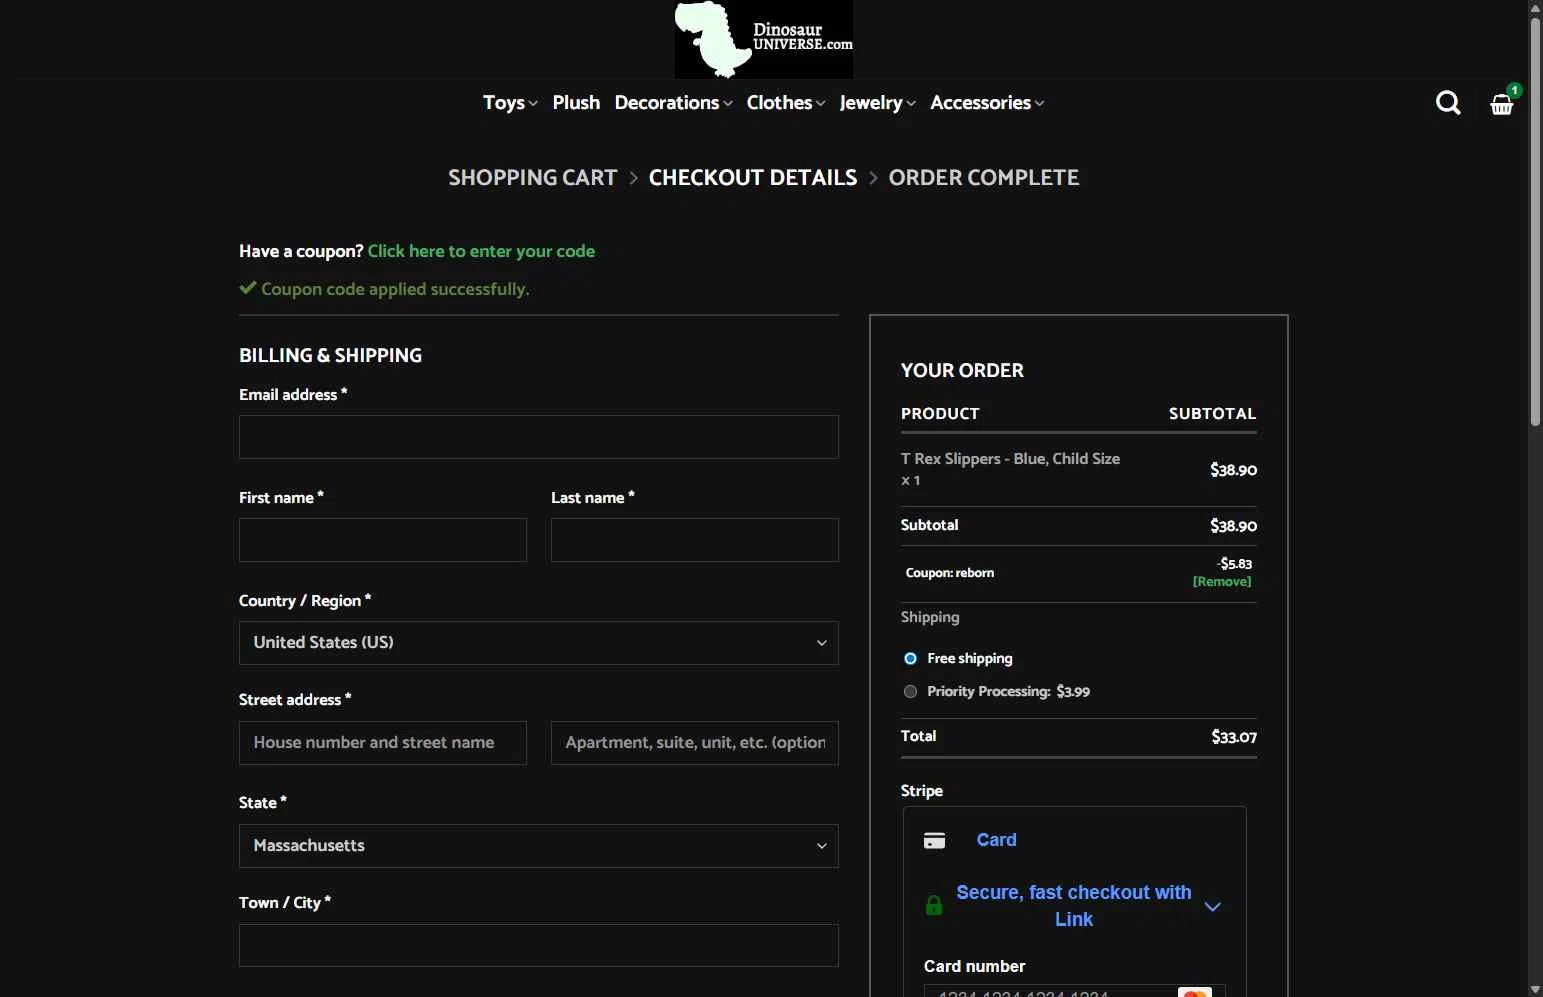1543x997 pixels.
Task: Click here to enter your coupon code
Action: point(481,251)
